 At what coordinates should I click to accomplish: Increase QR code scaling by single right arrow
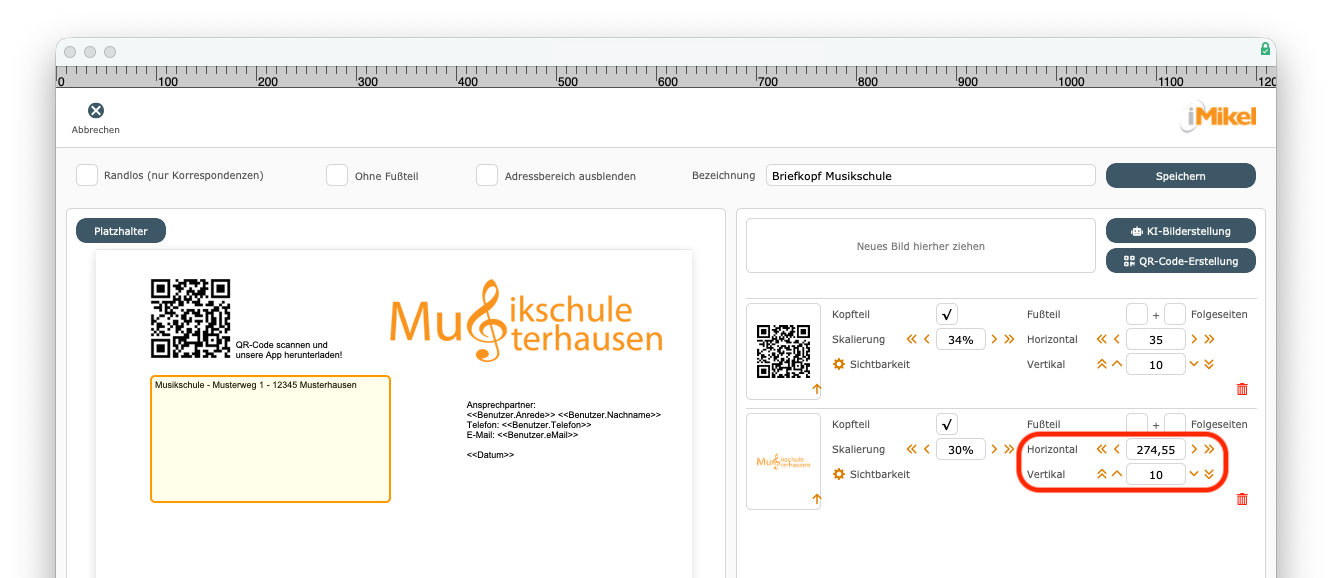tap(994, 339)
